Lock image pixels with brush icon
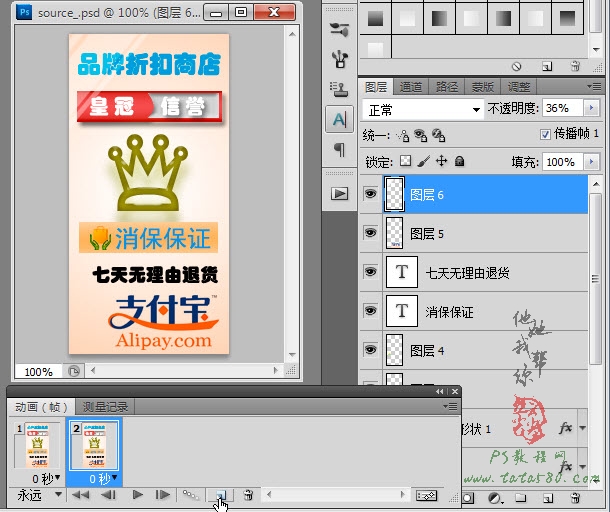The image size is (610, 512). tap(423, 161)
